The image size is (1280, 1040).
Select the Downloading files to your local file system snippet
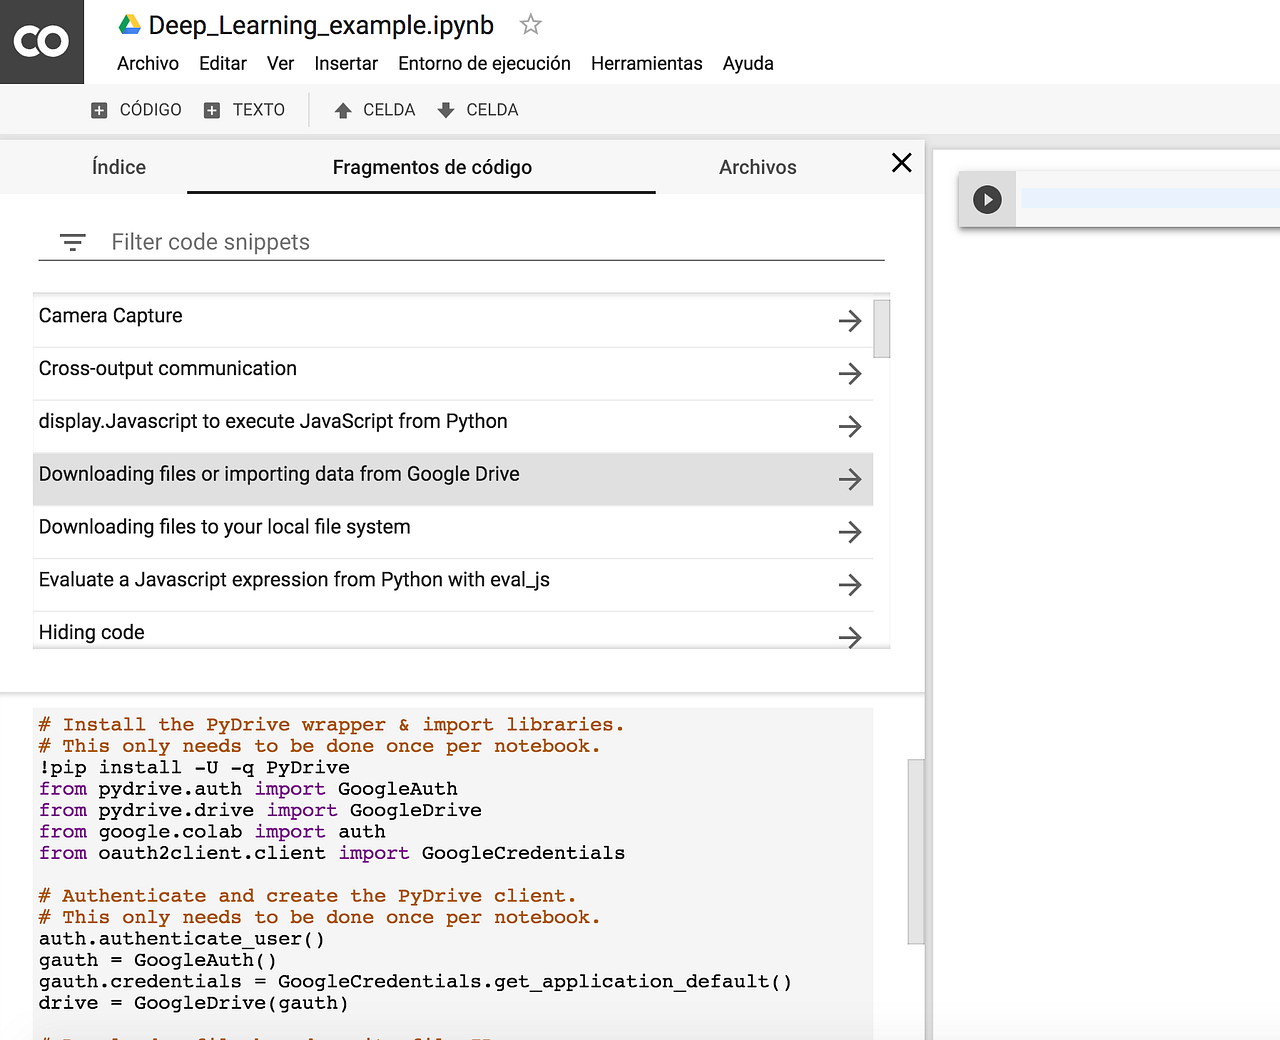(224, 526)
